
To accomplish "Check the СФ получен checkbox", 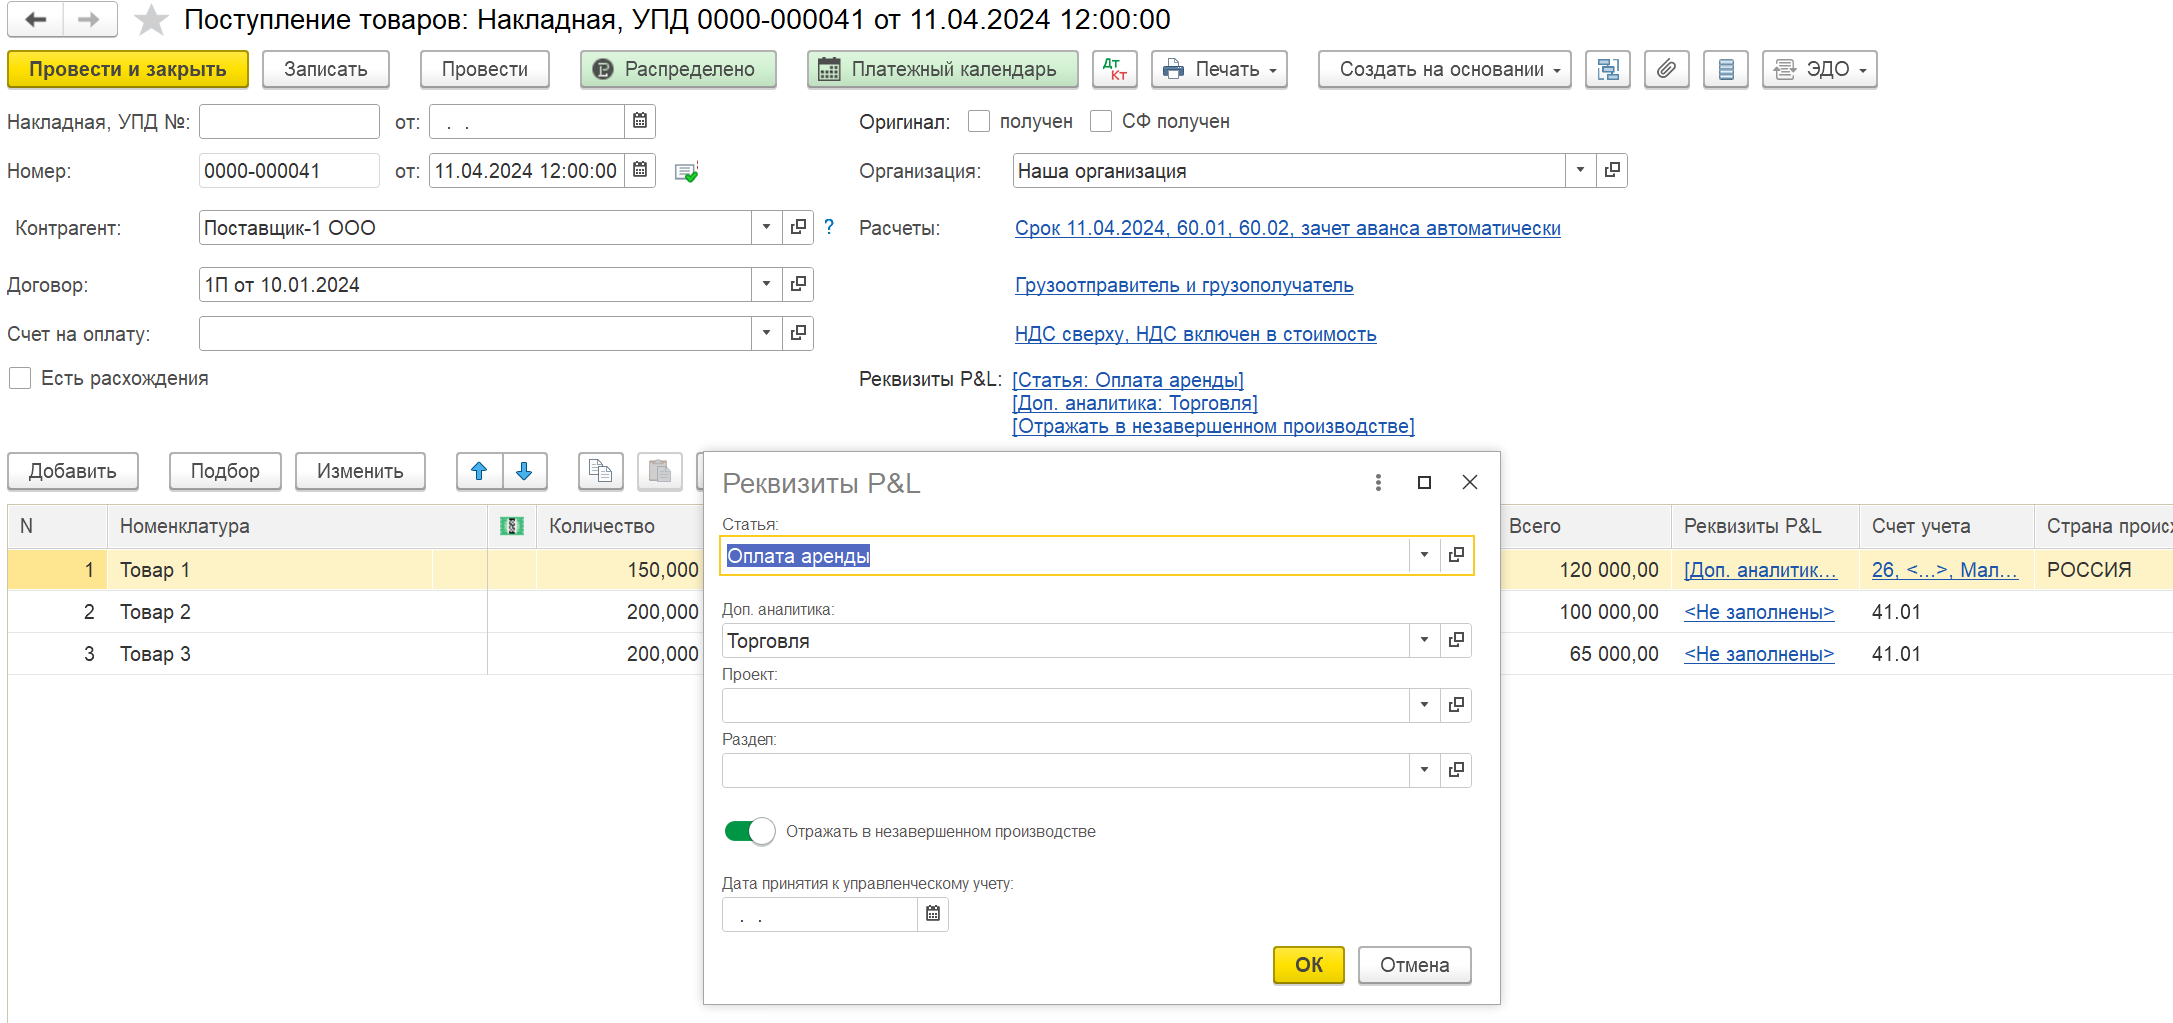I will (1101, 121).
